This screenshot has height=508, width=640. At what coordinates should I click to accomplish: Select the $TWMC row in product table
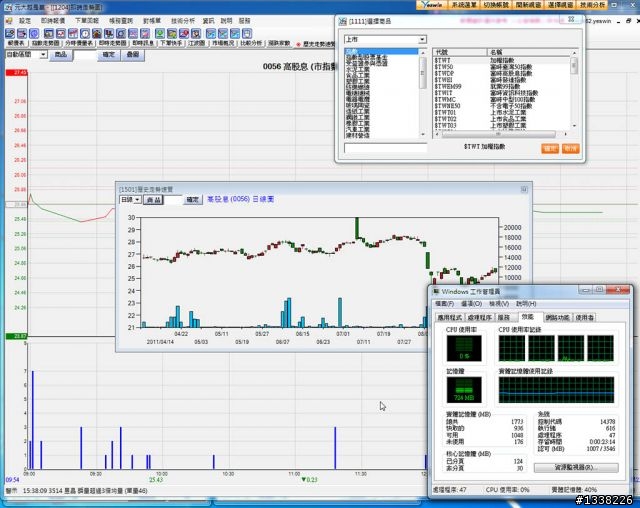coord(502,100)
